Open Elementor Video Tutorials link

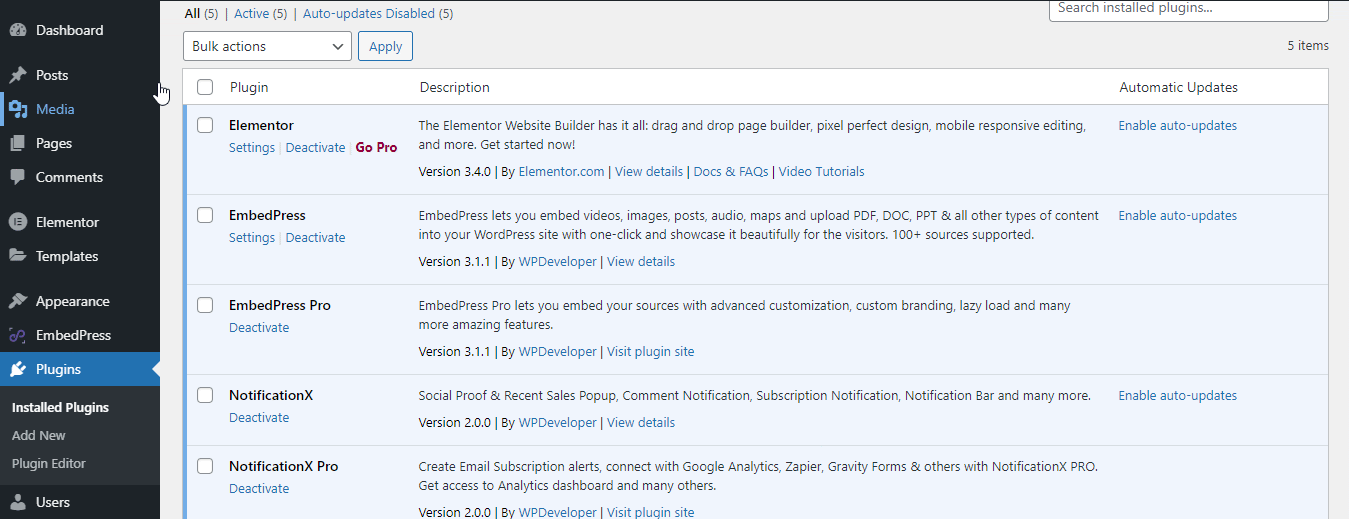tap(821, 171)
